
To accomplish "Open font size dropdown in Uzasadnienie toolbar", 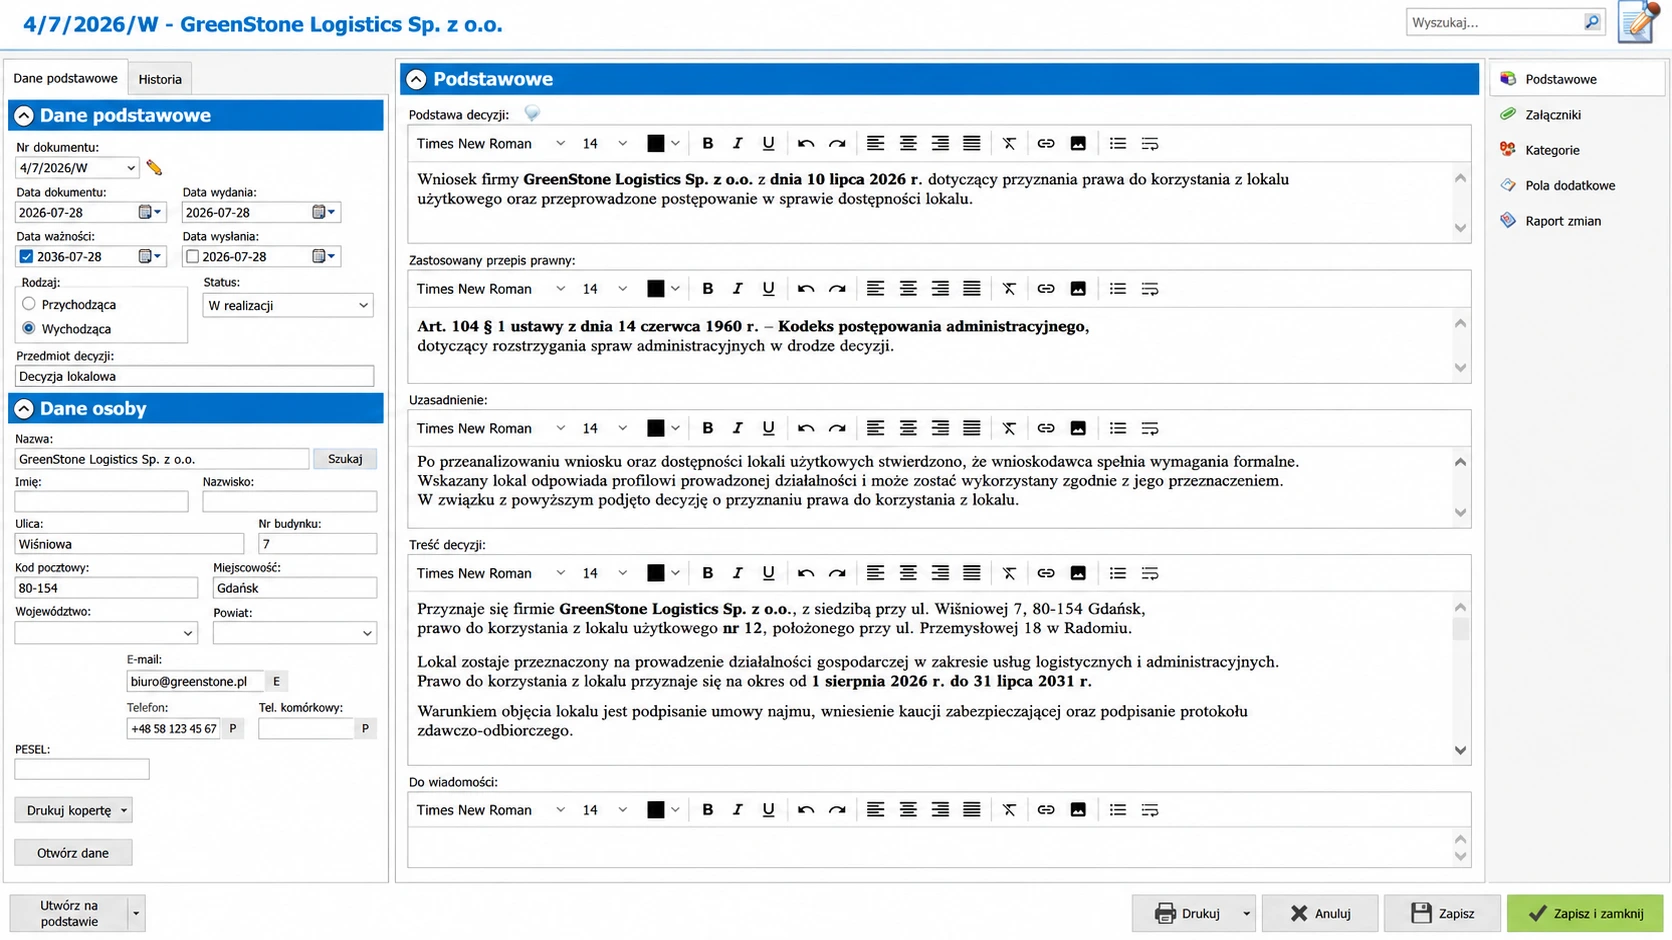I will (x=622, y=428).
